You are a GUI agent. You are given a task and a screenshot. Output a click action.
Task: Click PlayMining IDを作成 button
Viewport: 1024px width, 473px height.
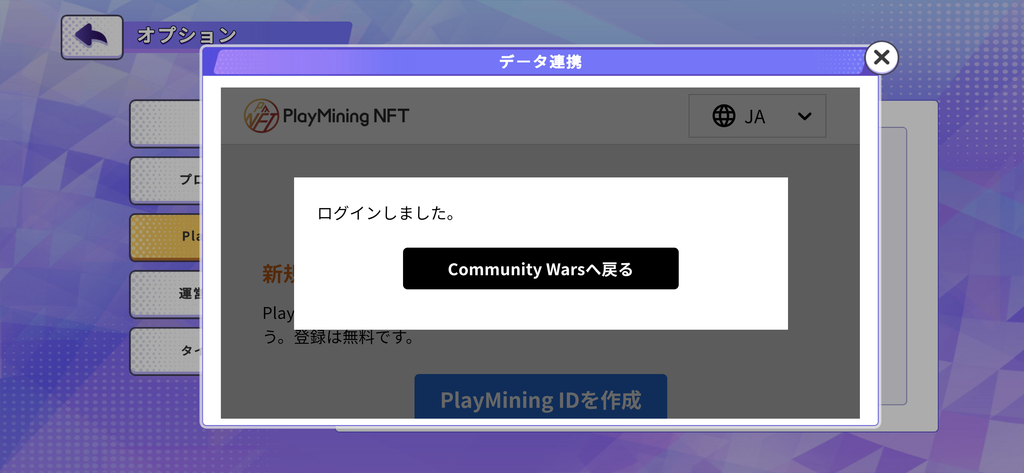click(541, 397)
